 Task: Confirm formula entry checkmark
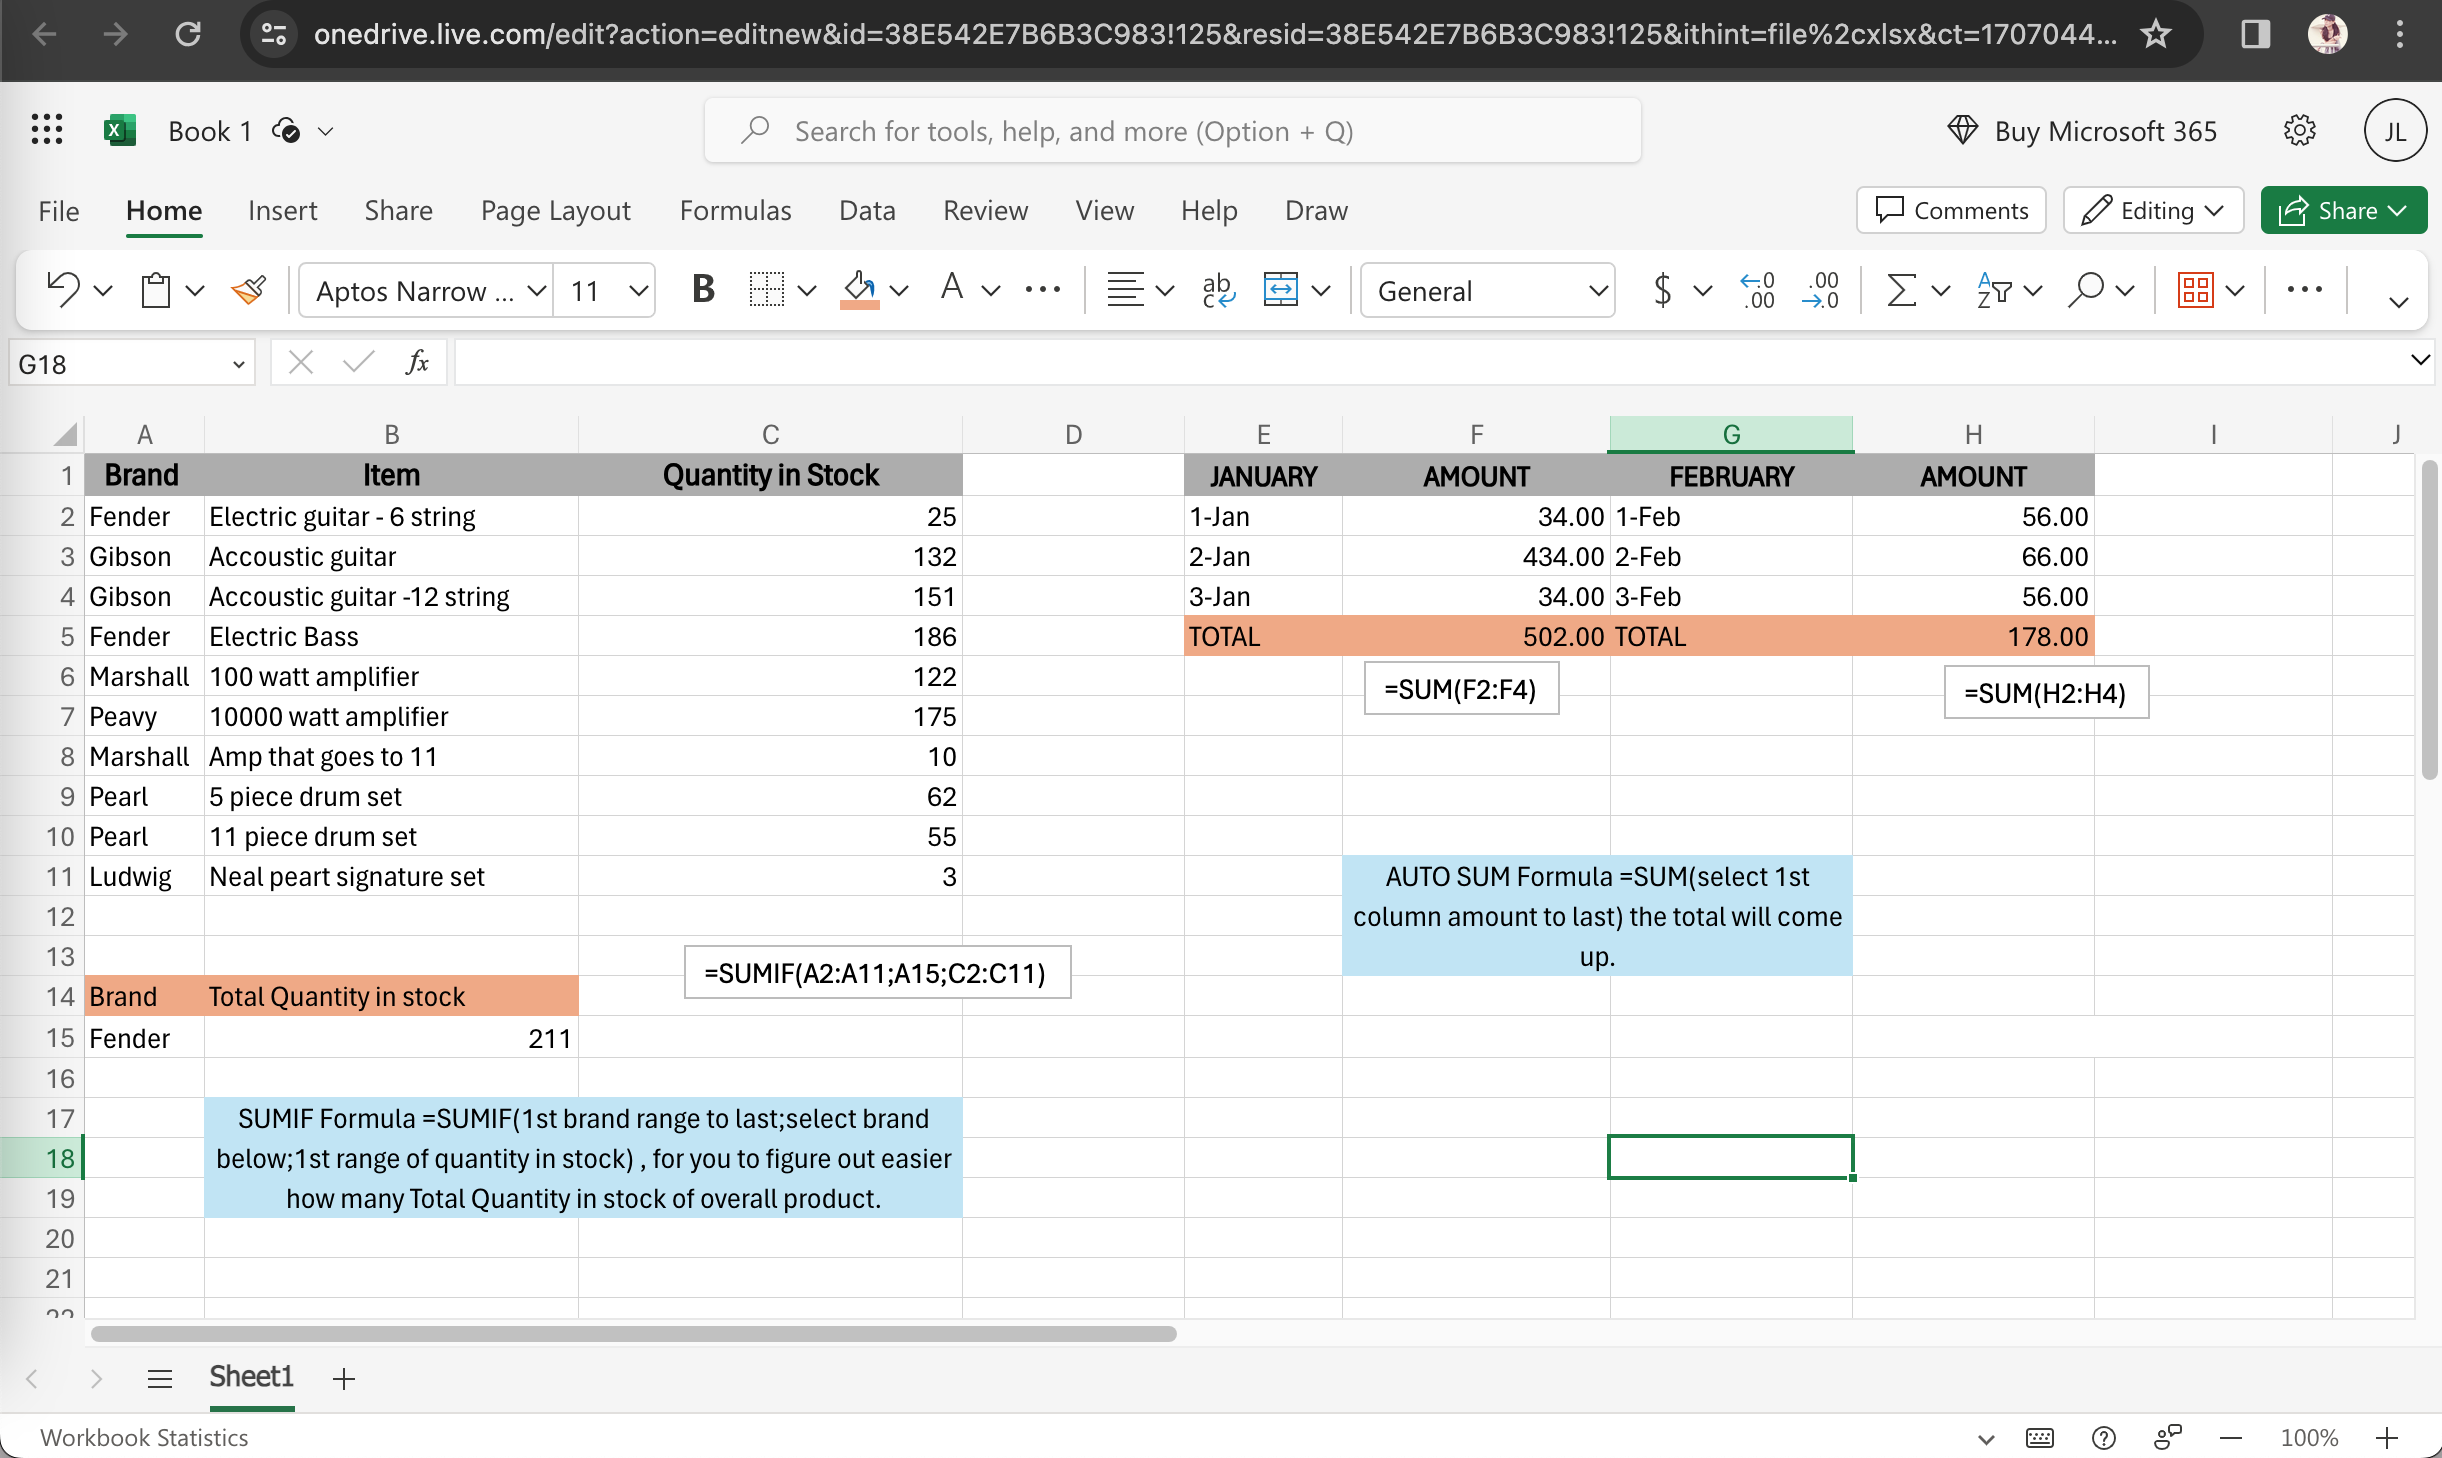358,362
